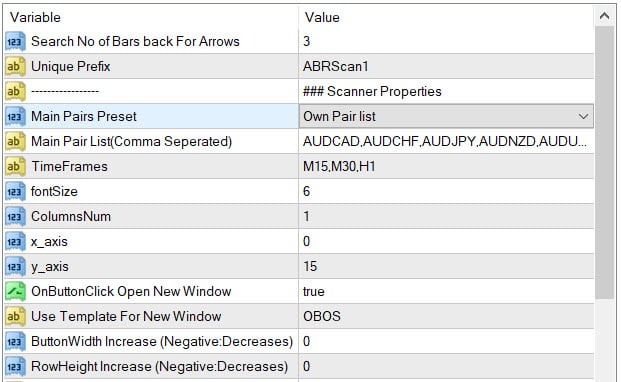Click integer icon beside Search No of Bars
The image size is (621, 382).
point(15,42)
